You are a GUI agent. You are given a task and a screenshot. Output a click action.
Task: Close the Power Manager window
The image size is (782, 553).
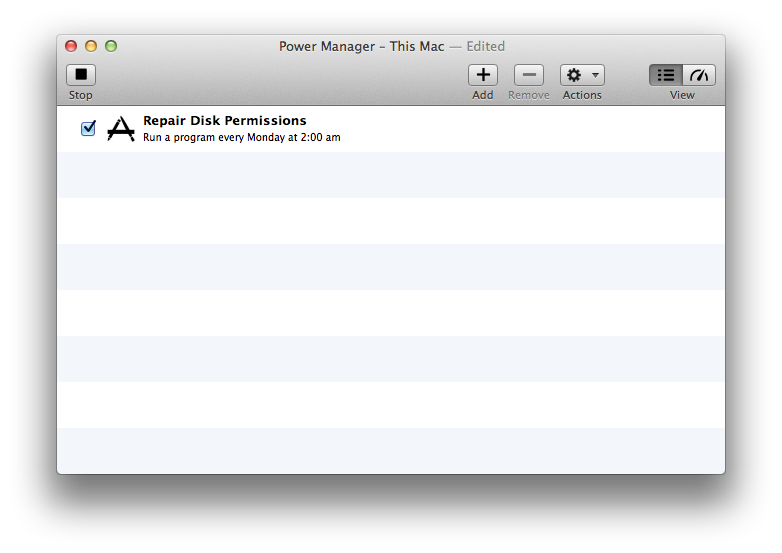[x=71, y=46]
